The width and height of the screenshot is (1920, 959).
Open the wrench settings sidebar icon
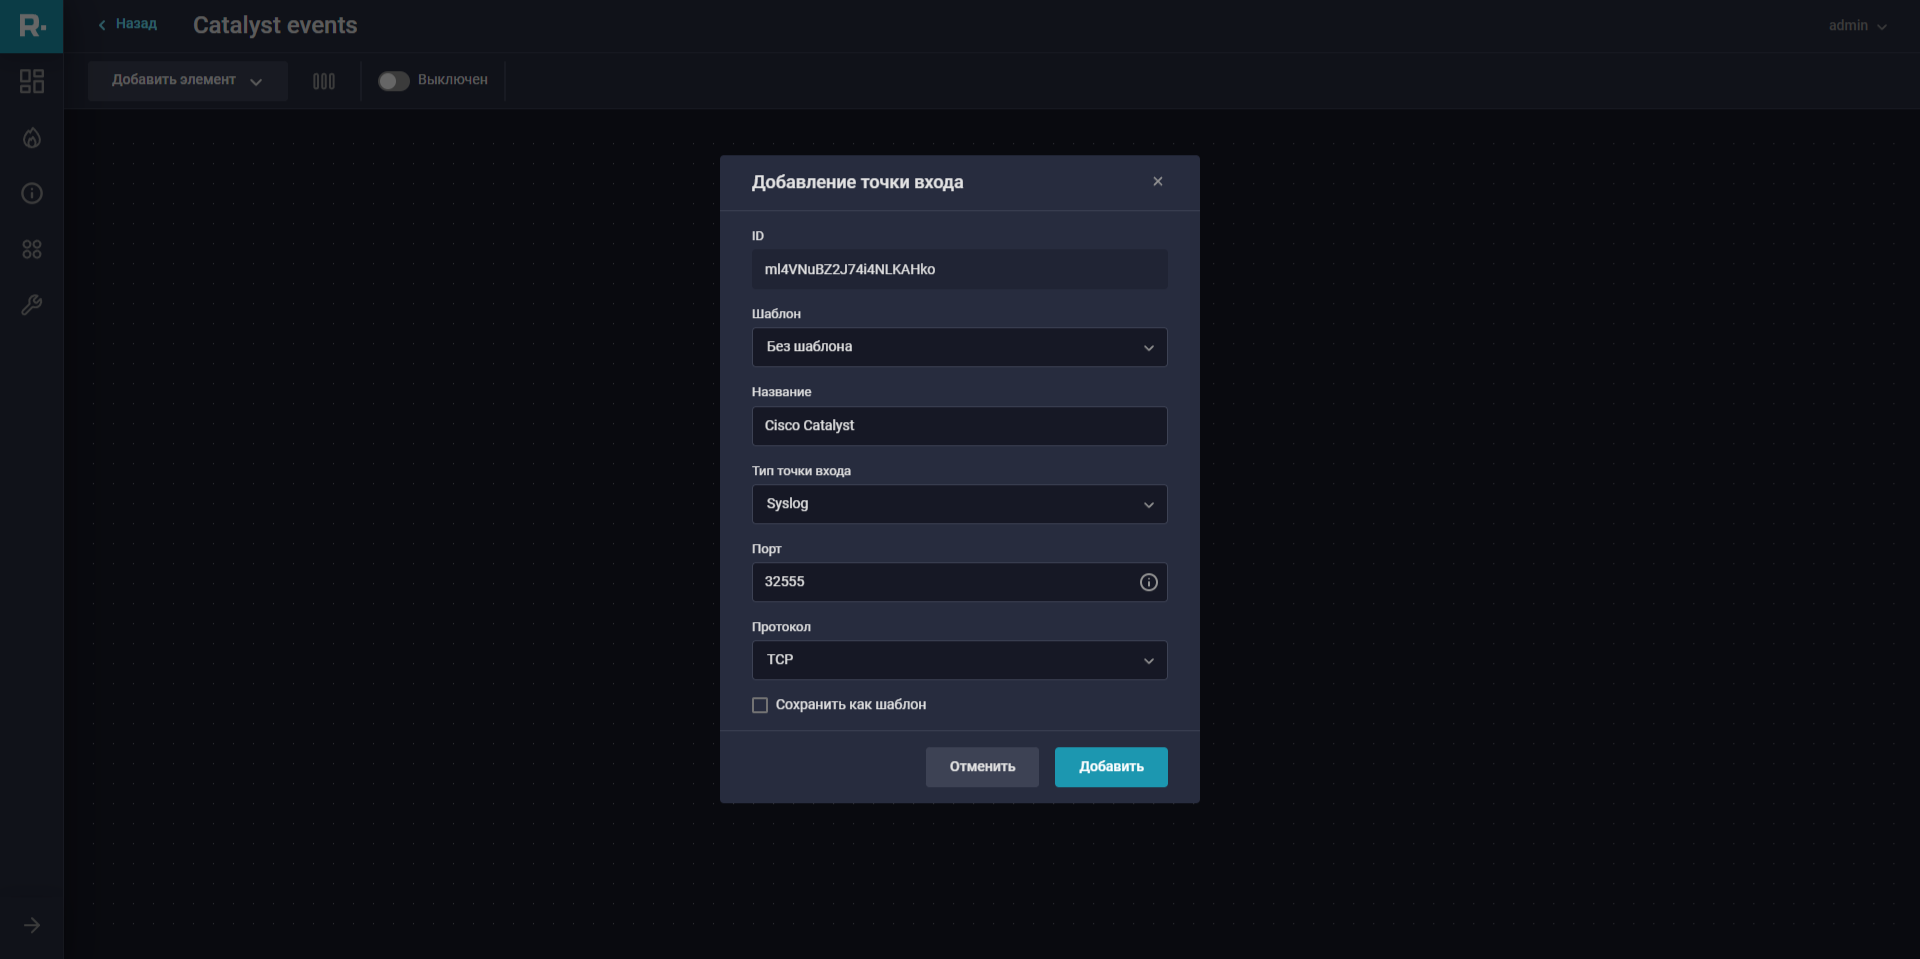(32, 305)
